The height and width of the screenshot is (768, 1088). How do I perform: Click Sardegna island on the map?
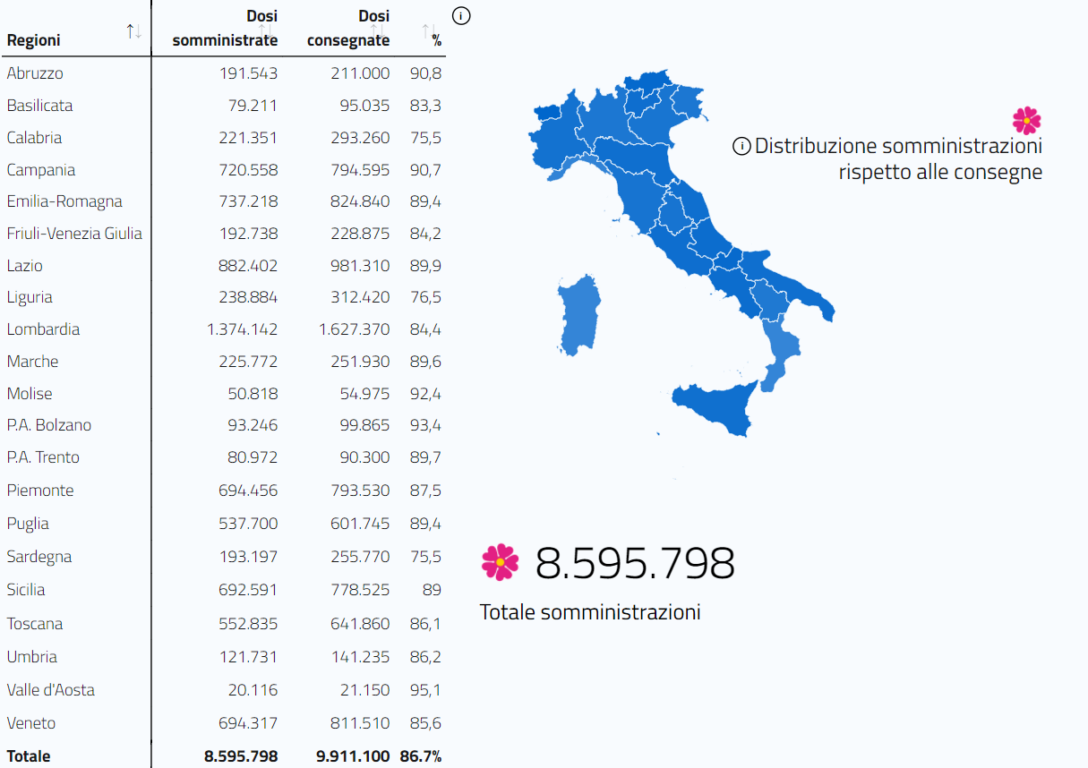(x=579, y=316)
